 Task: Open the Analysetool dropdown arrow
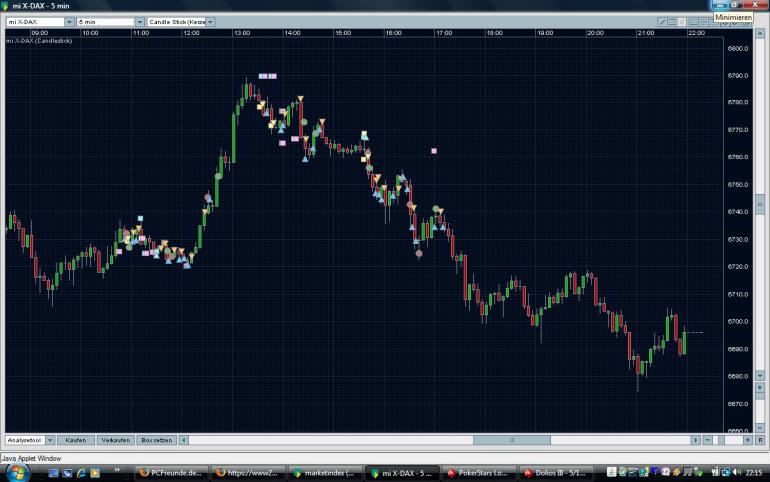50,440
